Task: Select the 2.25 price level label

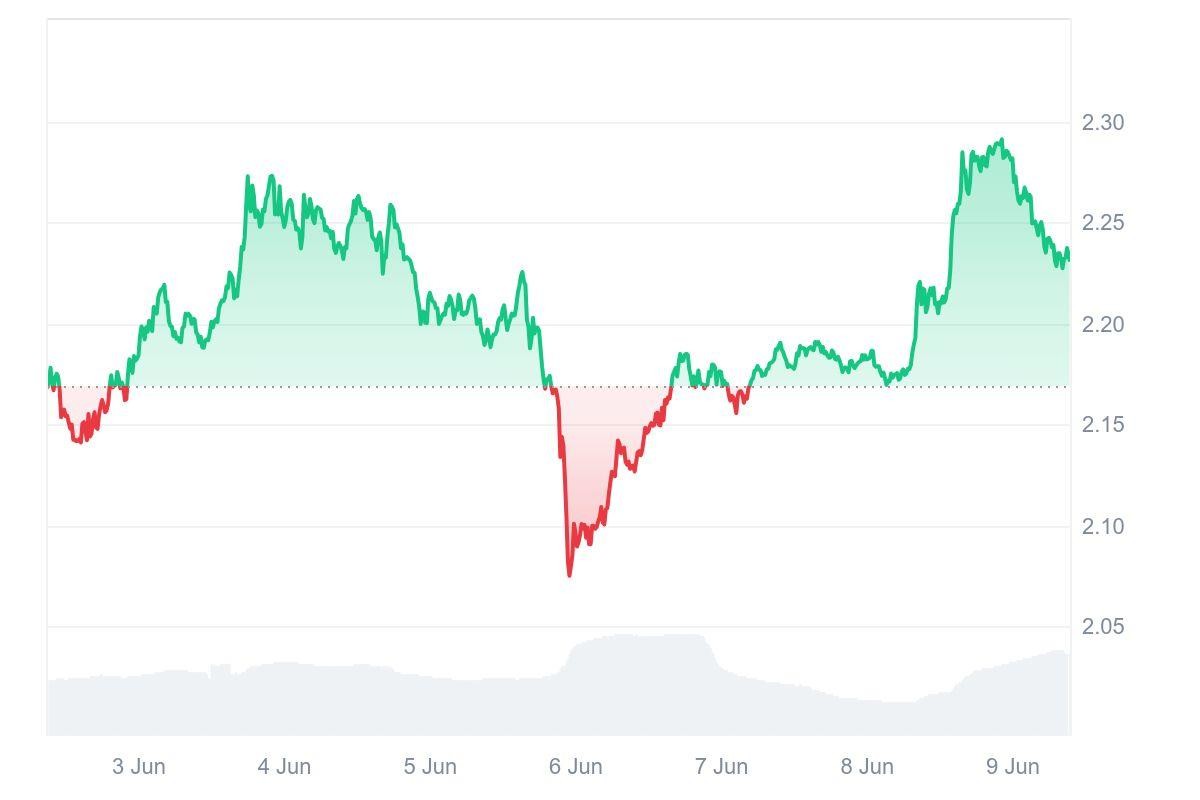Action: pyautogui.click(x=1103, y=223)
